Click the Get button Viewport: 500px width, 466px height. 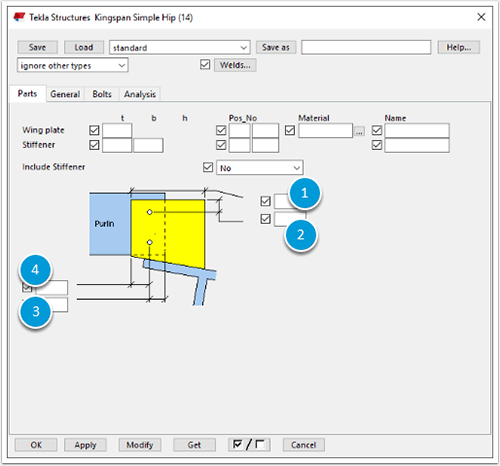click(x=194, y=445)
